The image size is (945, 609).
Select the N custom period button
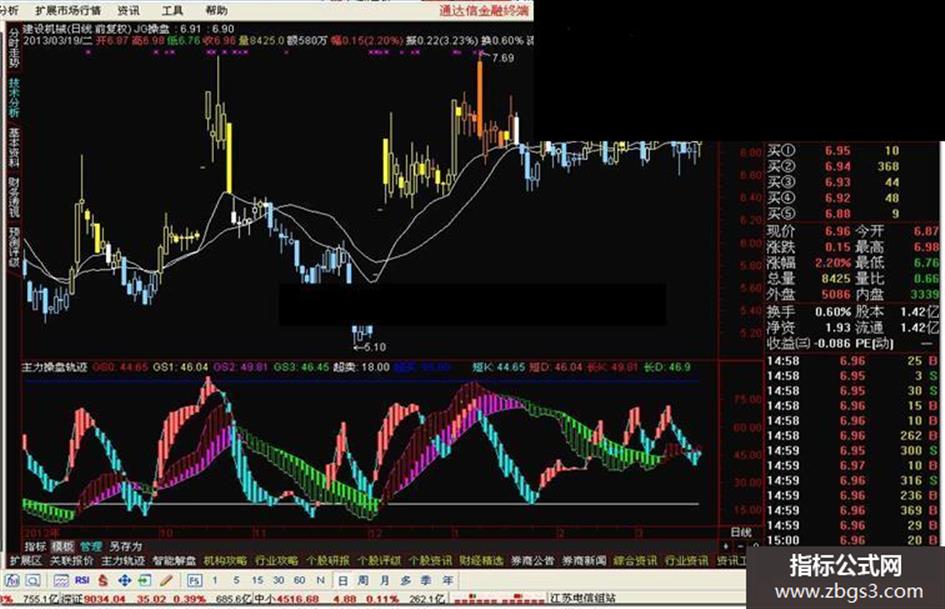tap(321, 580)
